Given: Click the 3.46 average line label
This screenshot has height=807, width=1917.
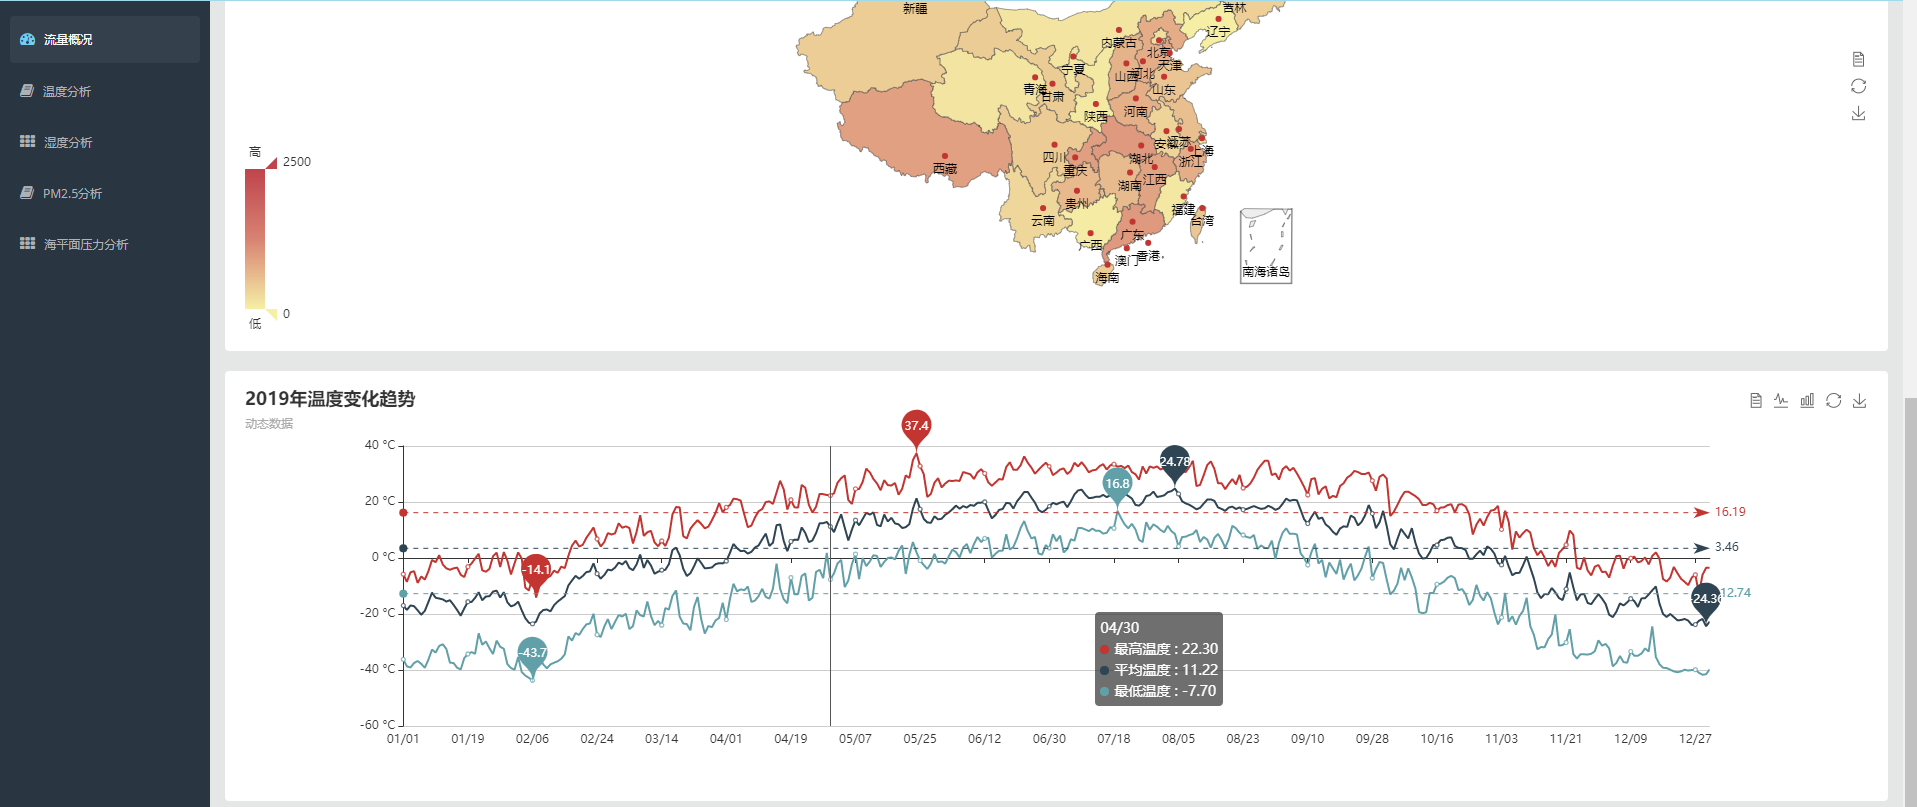Looking at the screenshot, I should [1726, 547].
